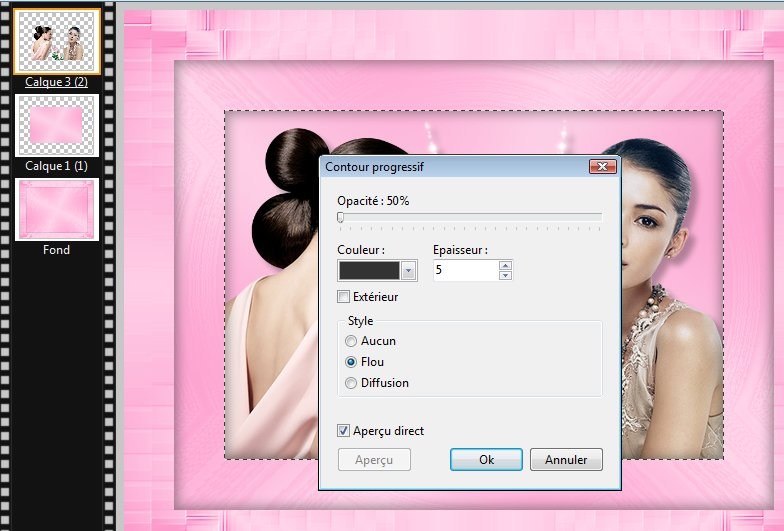Decrease Epaisseur with the down arrow
This screenshot has height=531, width=784.
505,275
